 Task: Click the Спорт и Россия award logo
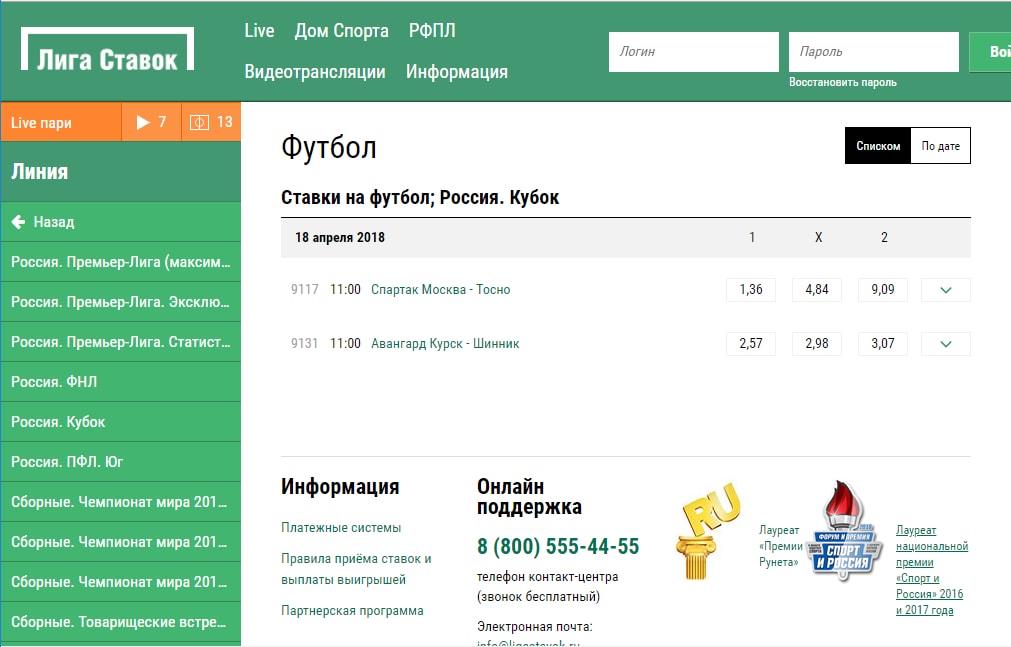tap(846, 531)
